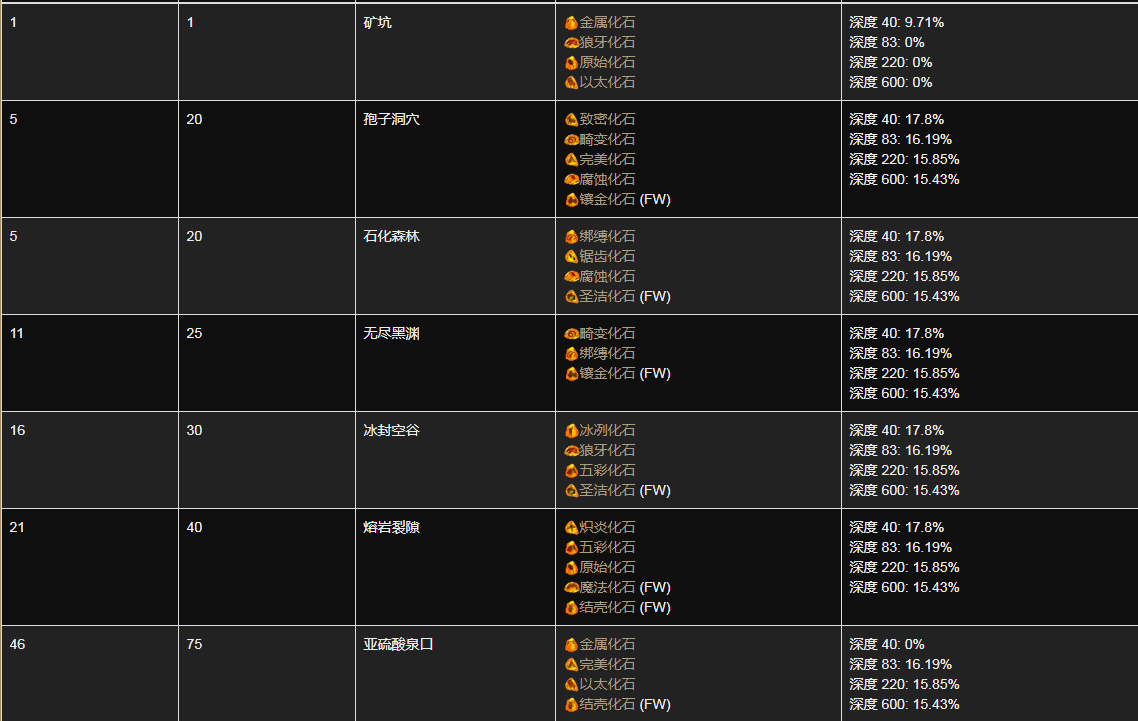Click the 锯齿化石 fossil icon
This screenshot has width=1138, height=721.
coord(571,256)
